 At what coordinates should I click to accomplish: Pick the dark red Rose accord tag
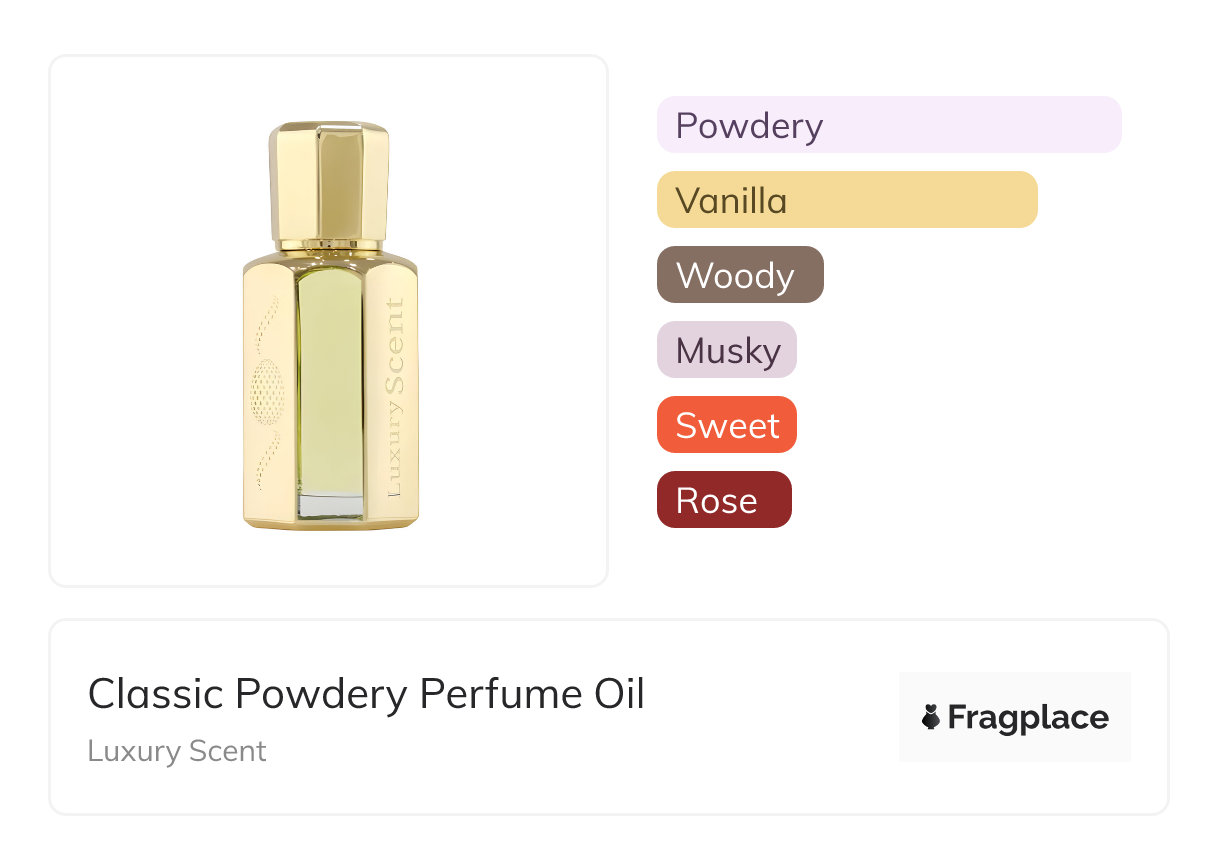724,500
